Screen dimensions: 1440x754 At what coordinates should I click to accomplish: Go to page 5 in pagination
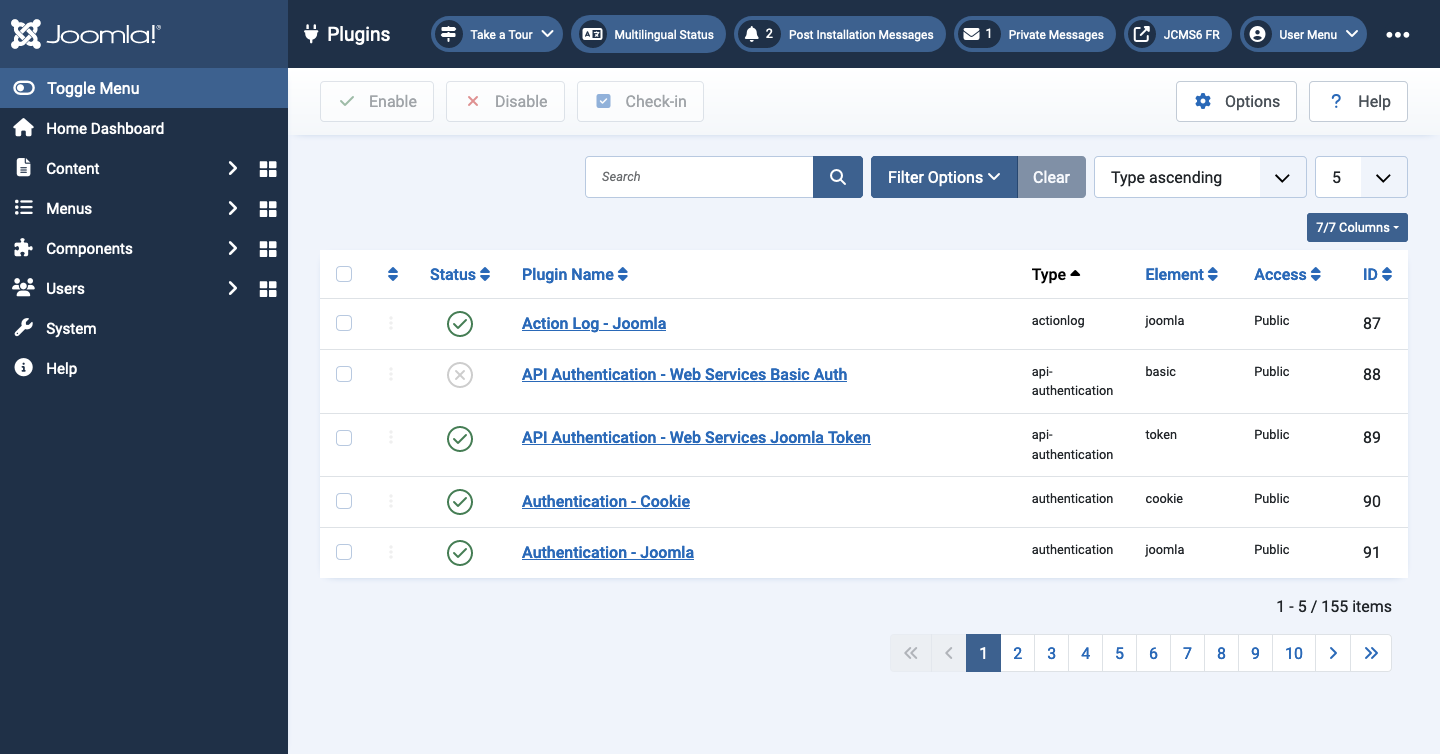pos(1119,653)
